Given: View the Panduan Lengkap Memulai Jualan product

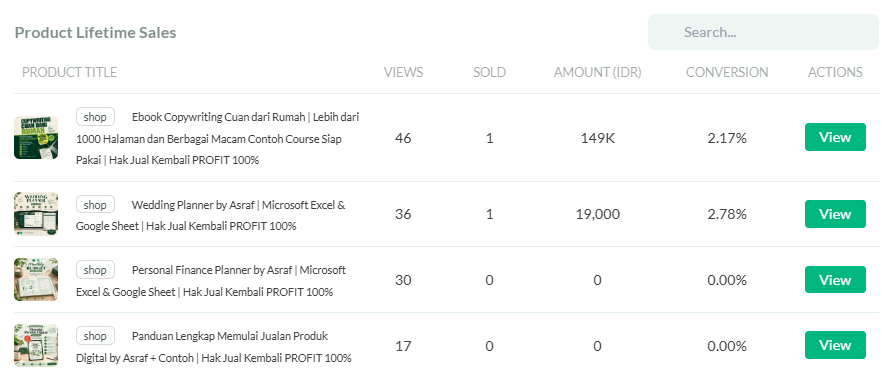Looking at the screenshot, I should click(x=835, y=345).
